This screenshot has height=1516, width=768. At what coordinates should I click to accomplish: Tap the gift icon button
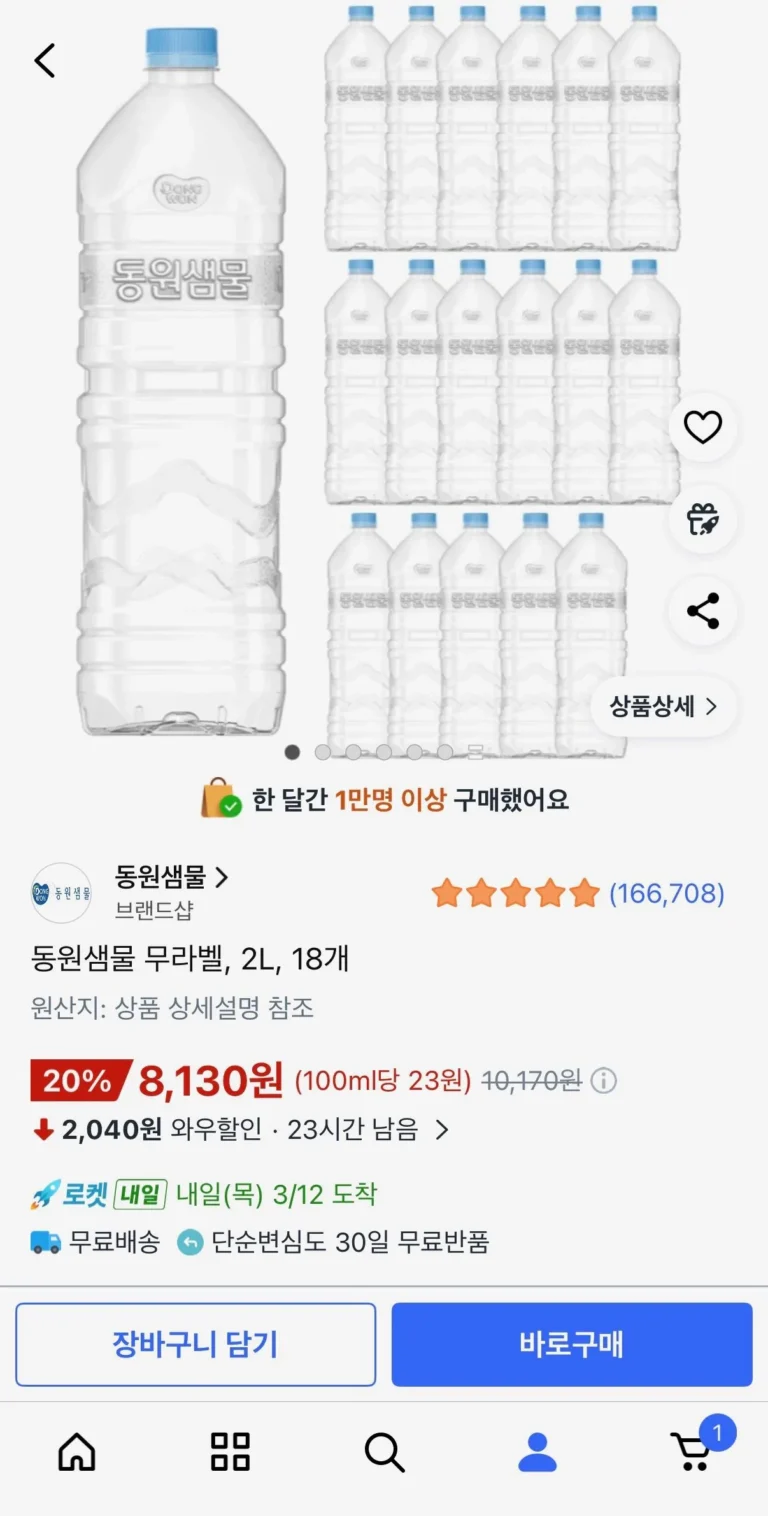pyautogui.click(x=702, y=519)
